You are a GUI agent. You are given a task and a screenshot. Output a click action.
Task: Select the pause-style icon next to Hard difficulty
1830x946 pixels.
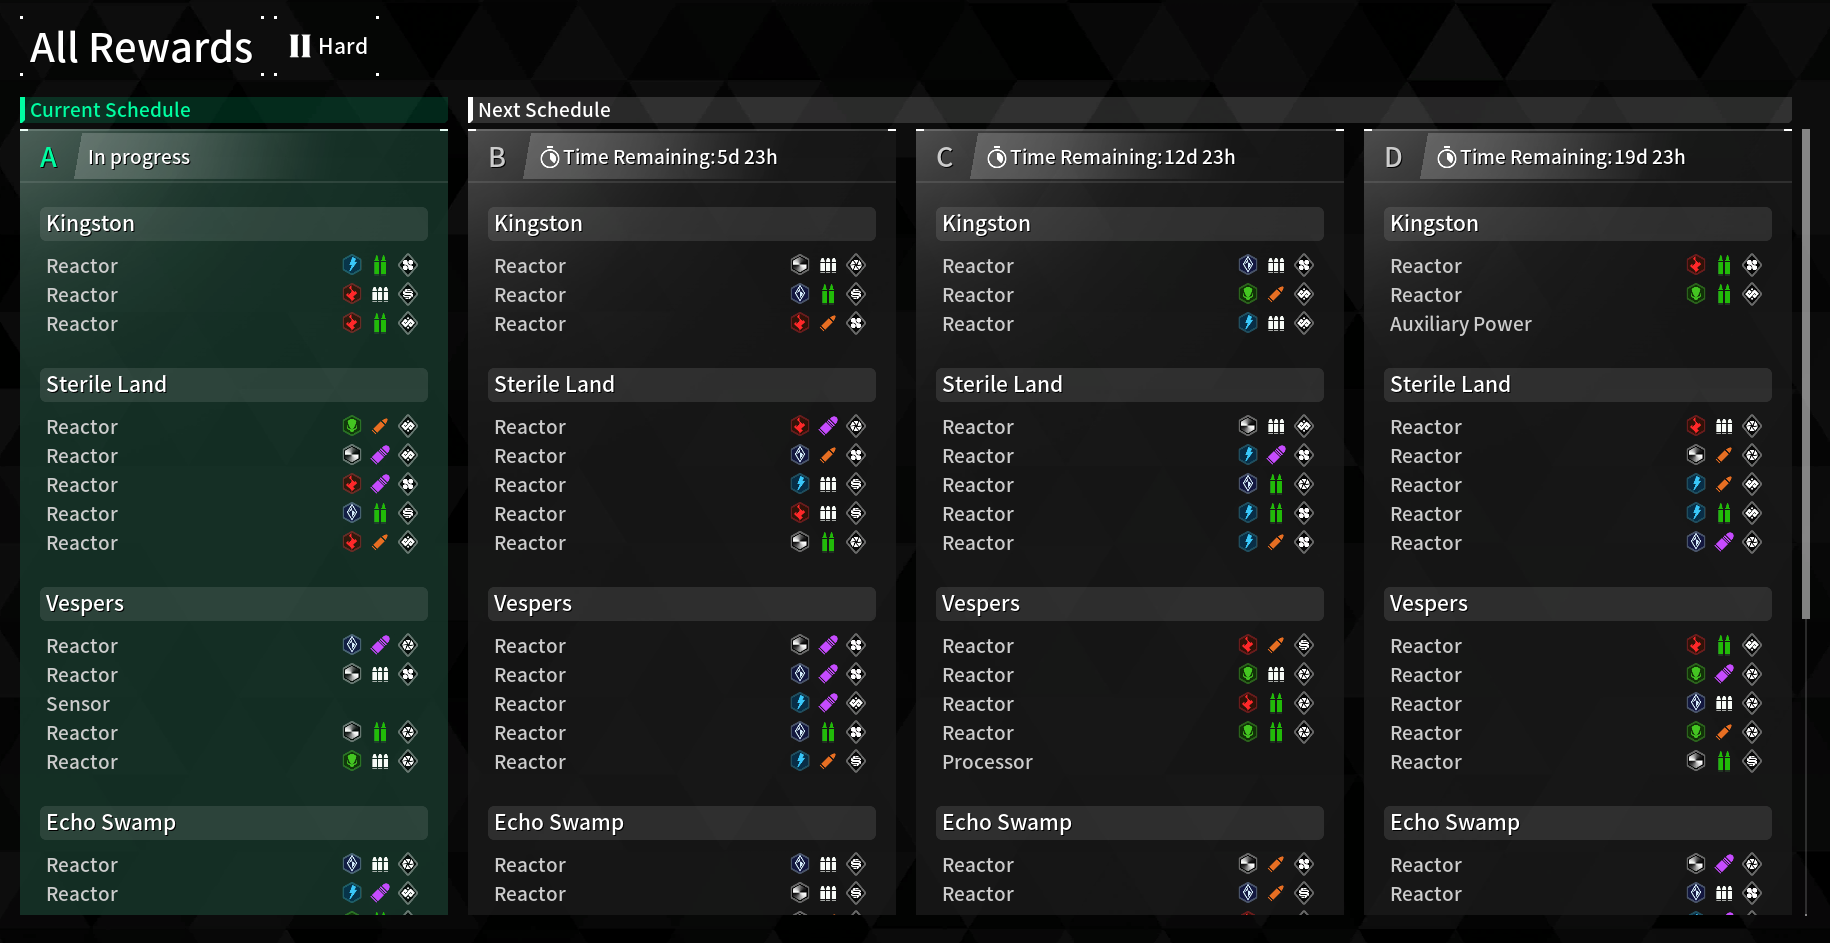click(x=298, y=46)
